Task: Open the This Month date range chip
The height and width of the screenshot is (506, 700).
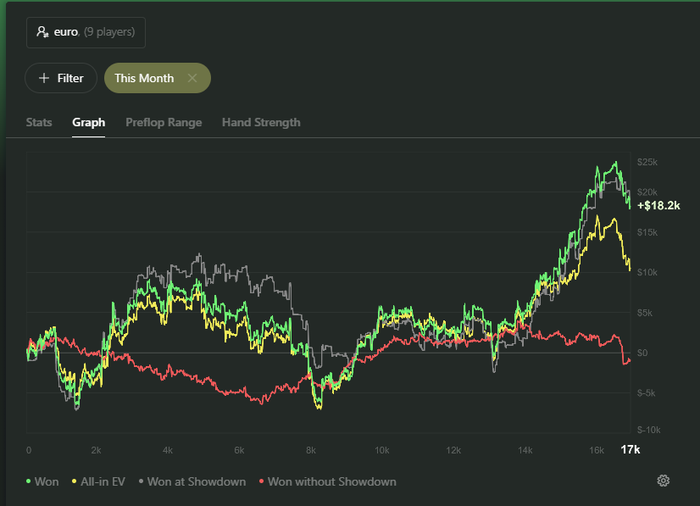Action: (144, 78)
